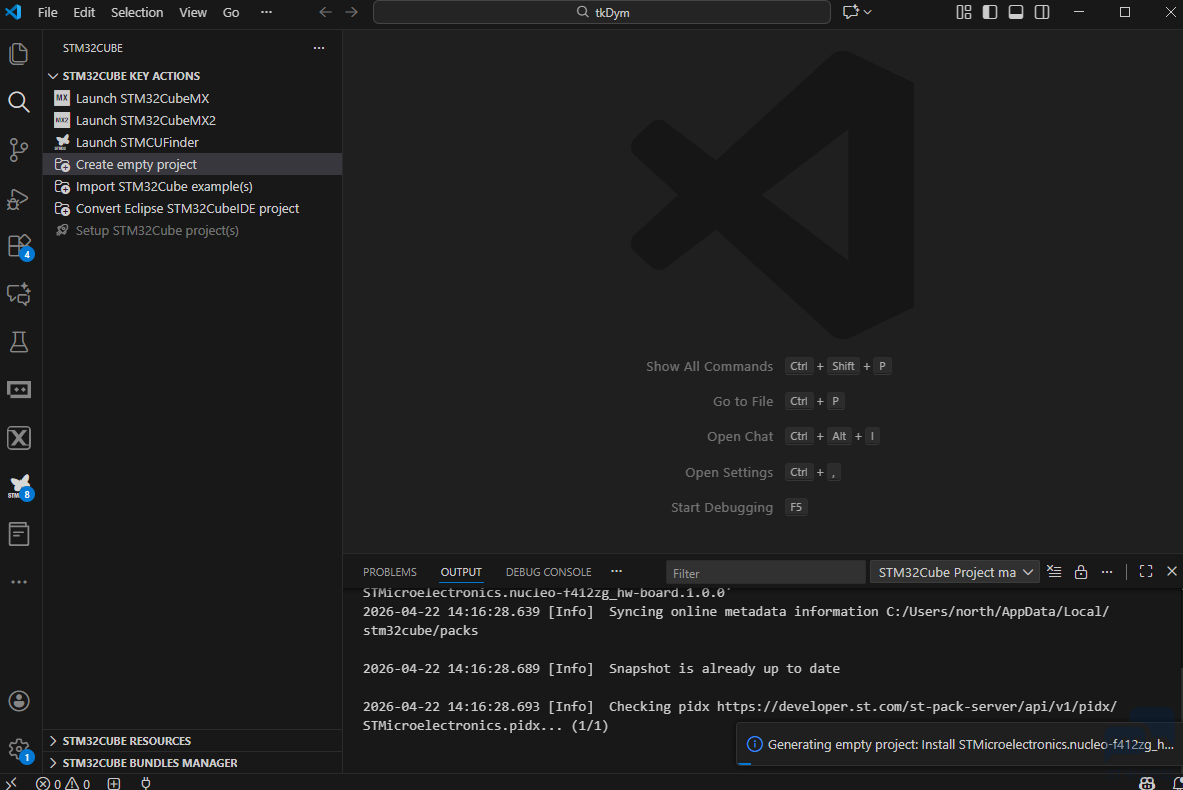Open the STM32Cube Project output channel dropdown
This screenshot has height=790, width=1183.
click(954, 572)
